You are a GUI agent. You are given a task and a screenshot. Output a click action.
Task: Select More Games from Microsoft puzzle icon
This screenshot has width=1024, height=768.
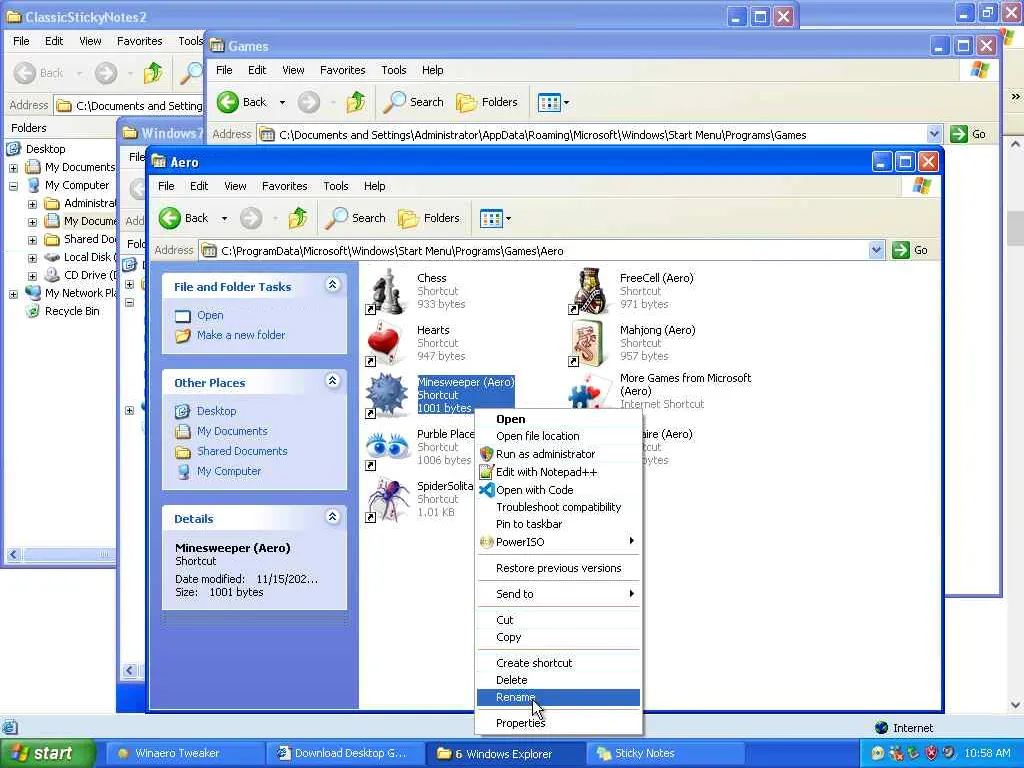[588, 392]
